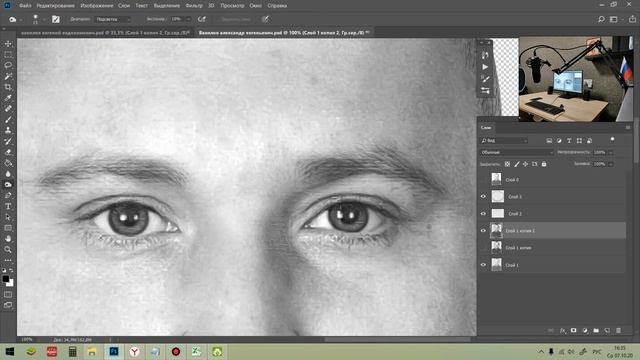The width and height of the screenshot is (640, 360).
Task: Open the brush settings panel icon
Action: [56, 19]
